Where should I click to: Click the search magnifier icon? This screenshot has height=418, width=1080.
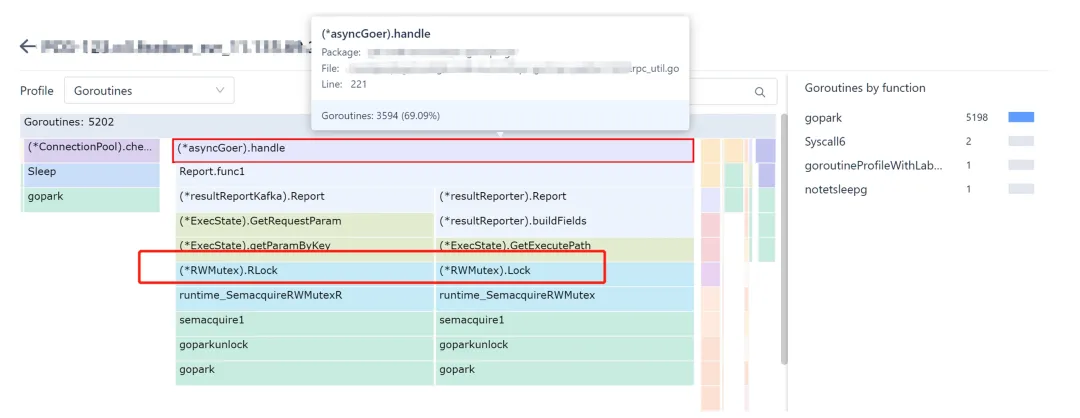click(760, 91)
